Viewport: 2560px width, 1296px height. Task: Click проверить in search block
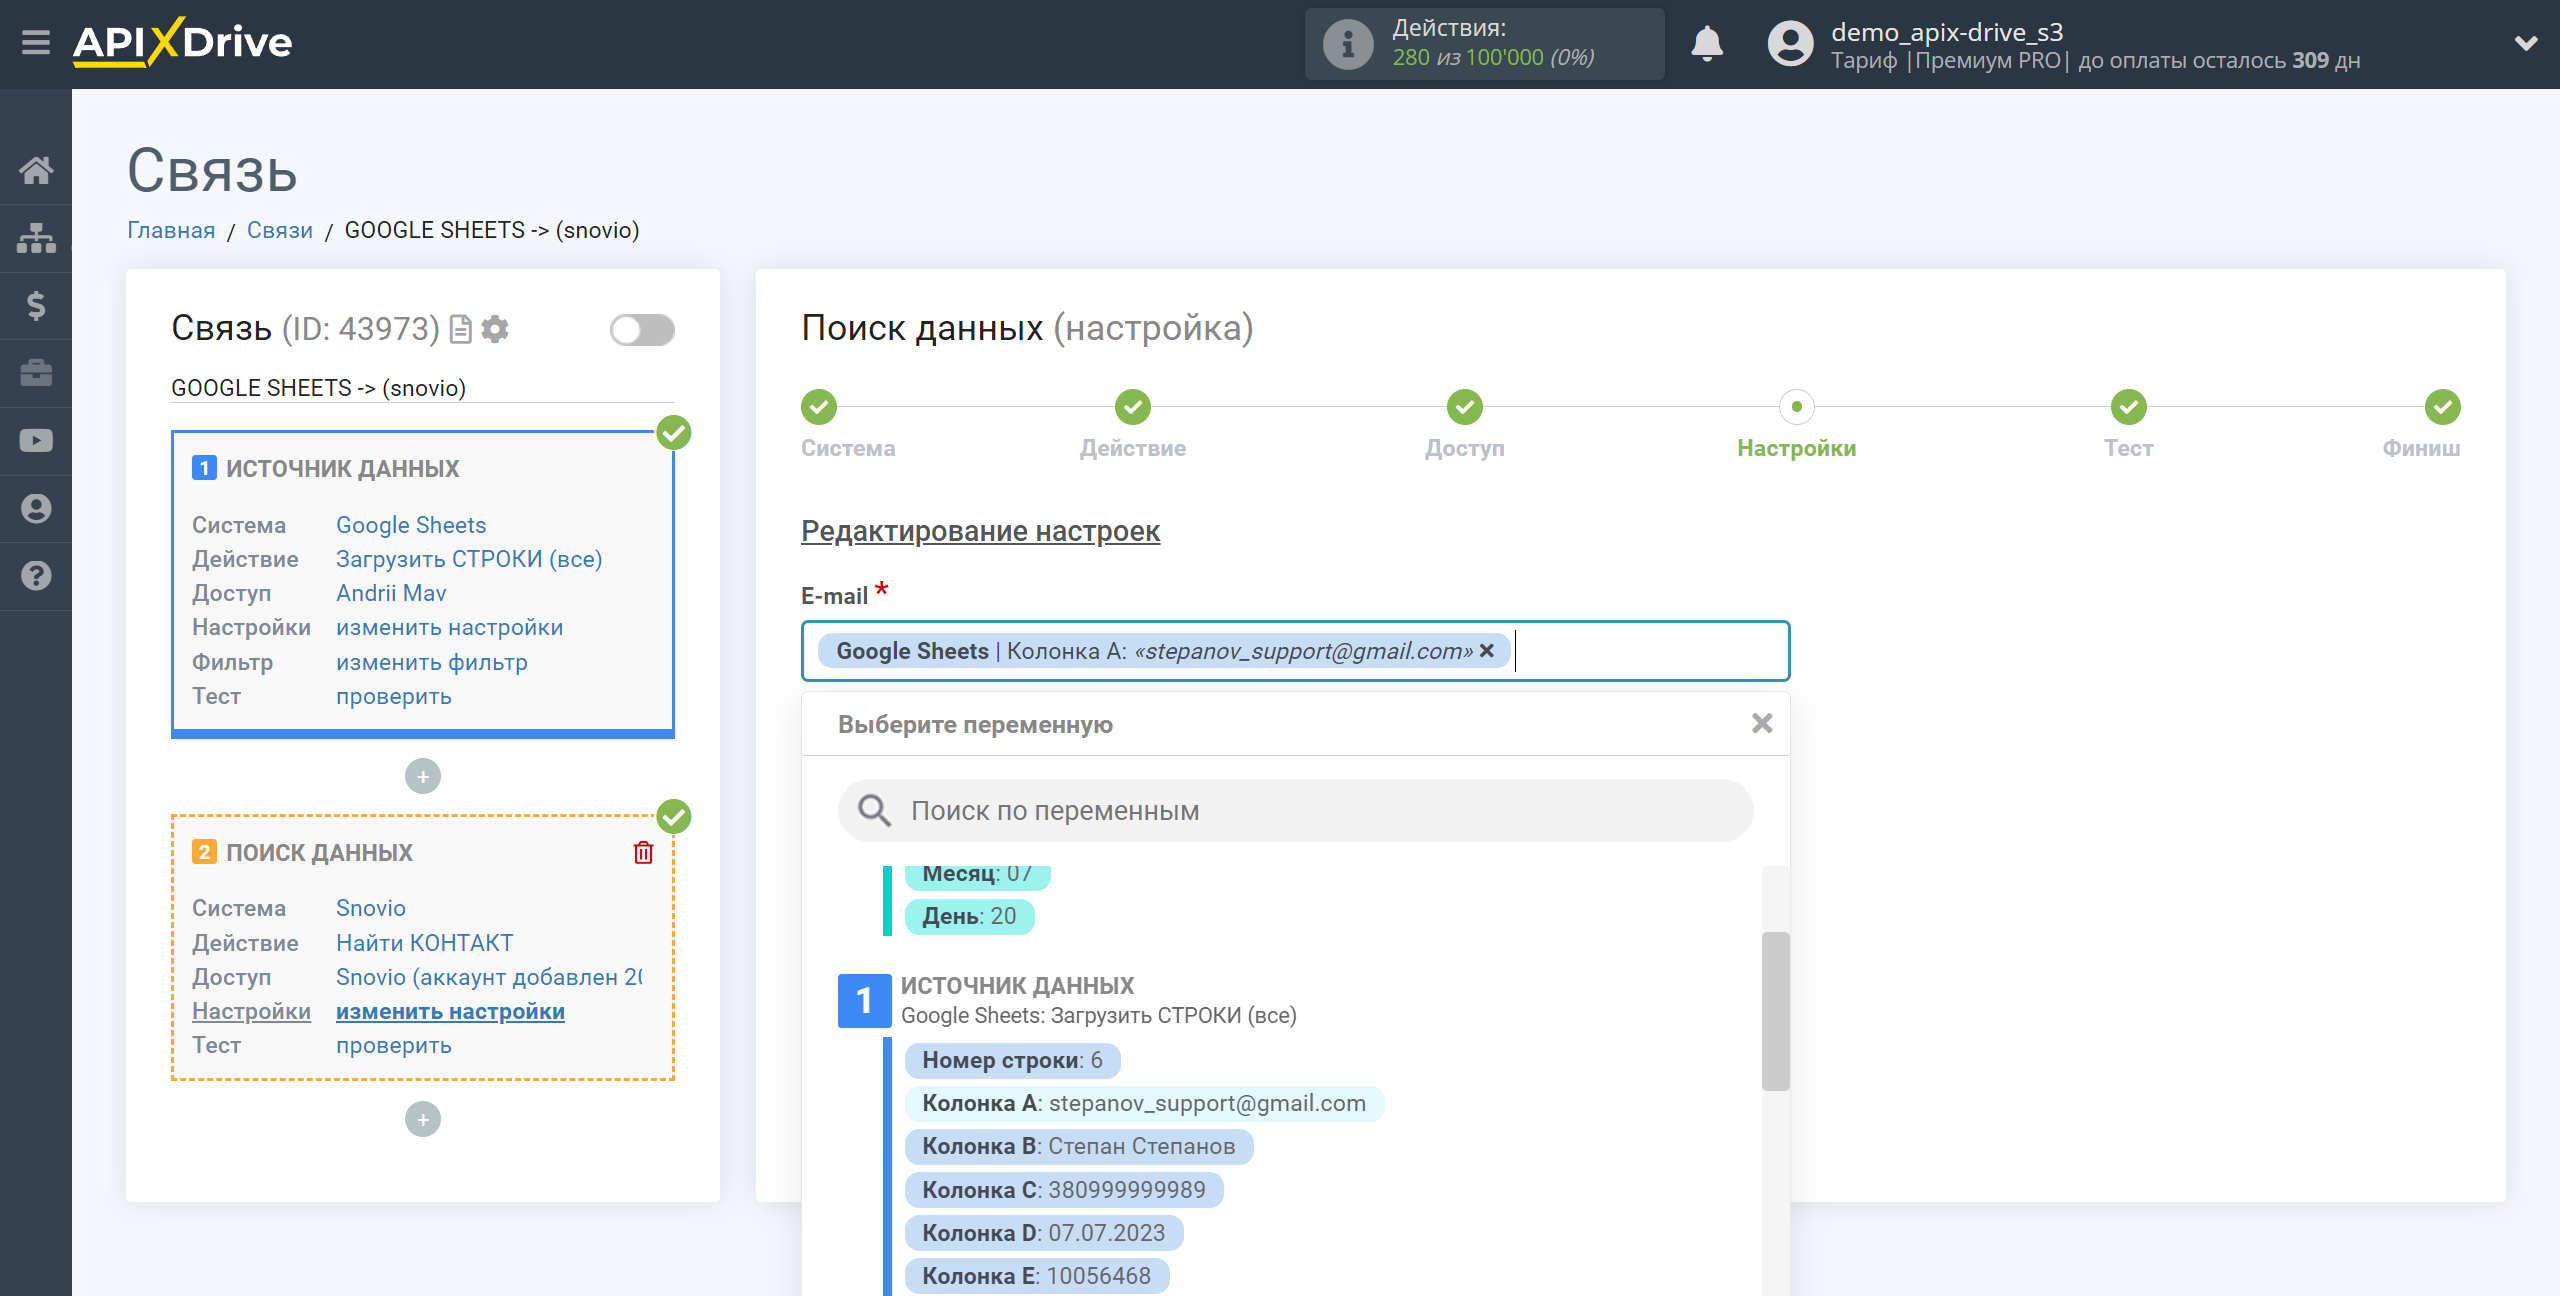[x=394, y=1045]
